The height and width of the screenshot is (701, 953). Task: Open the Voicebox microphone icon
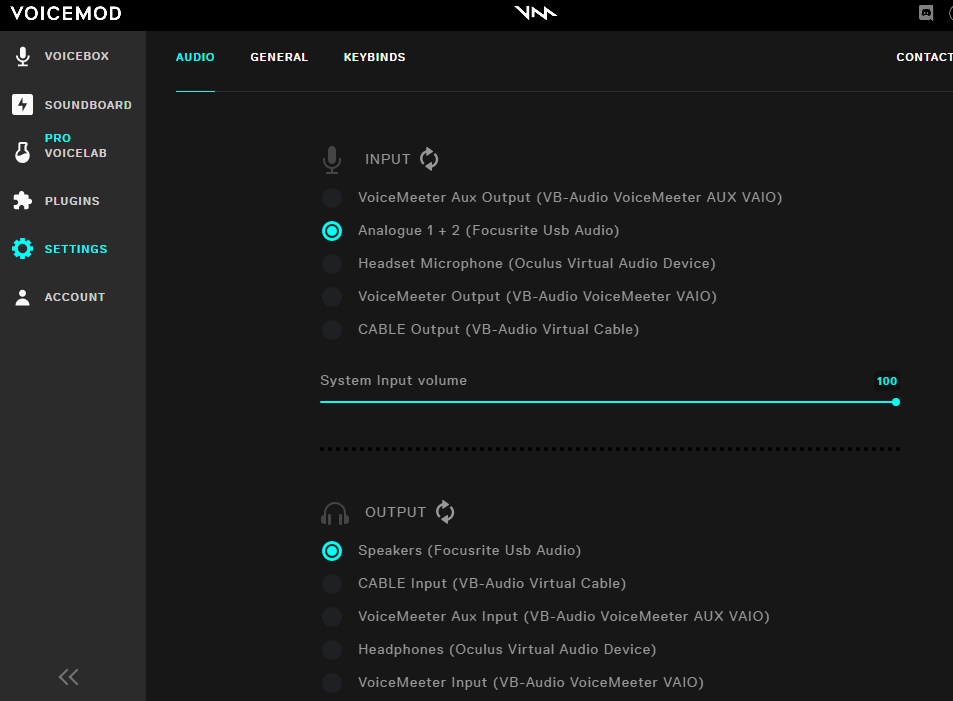coord(22,56)
